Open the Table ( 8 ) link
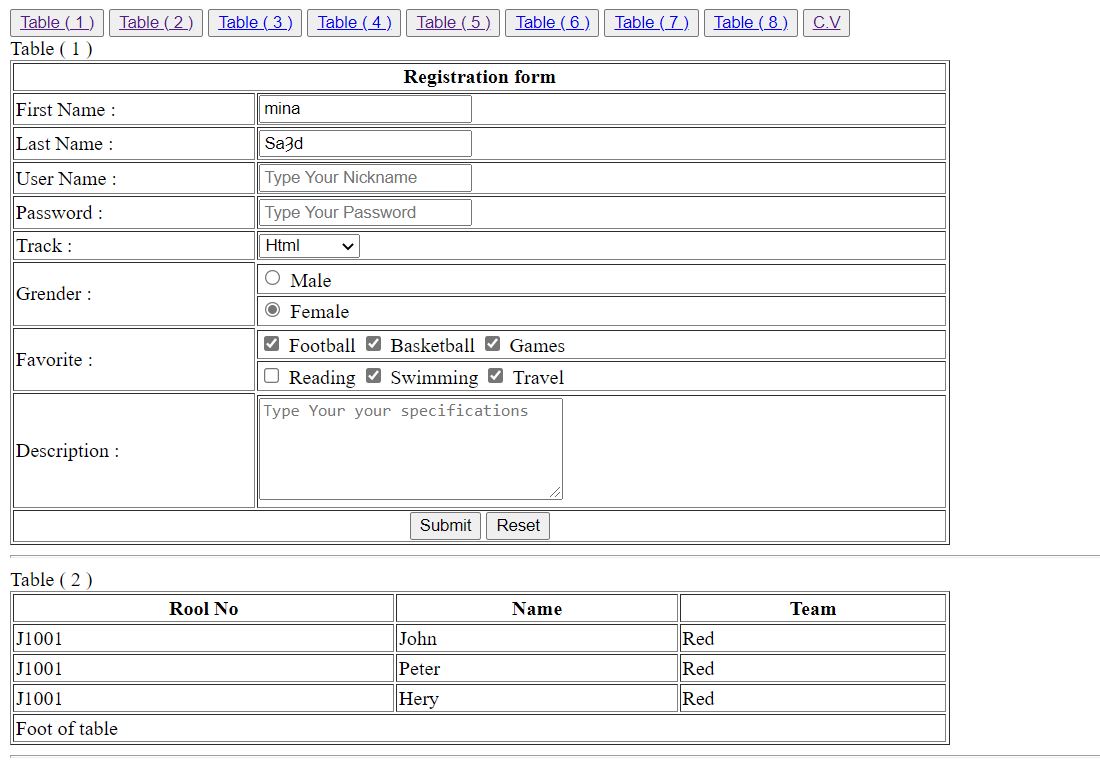 (750, 23)
